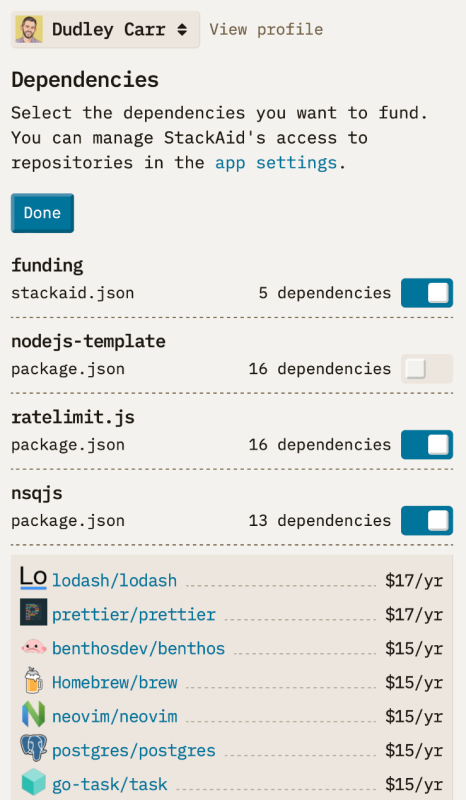The width and height of the screenshot is (466, 800).
Task: Click Dudley Carr's avatar photo
Action: [x=29, y=29]
